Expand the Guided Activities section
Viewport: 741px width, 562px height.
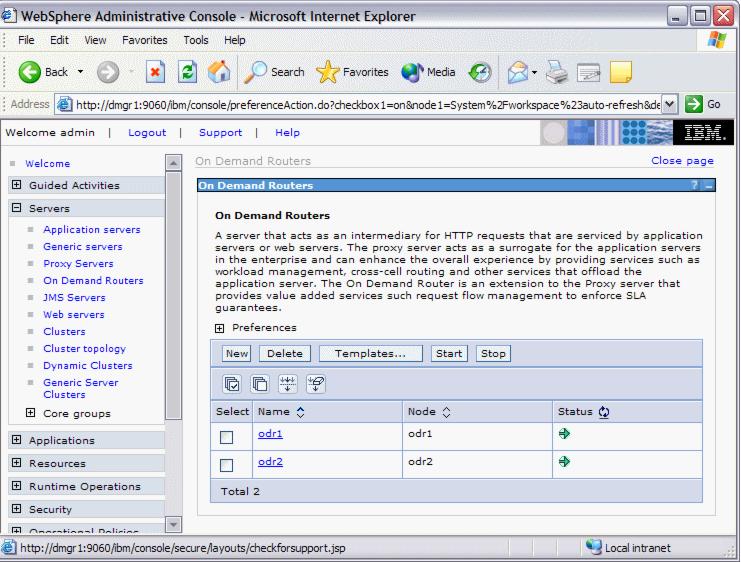point(17,185)
